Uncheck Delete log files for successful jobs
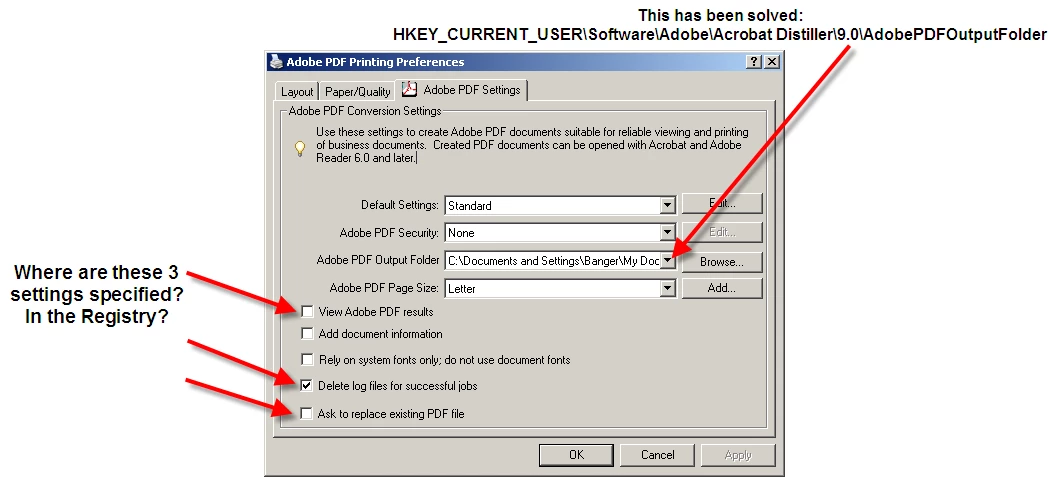This screenshot has height=477, width=1060. pyautogui.click(x=308, y=386)
